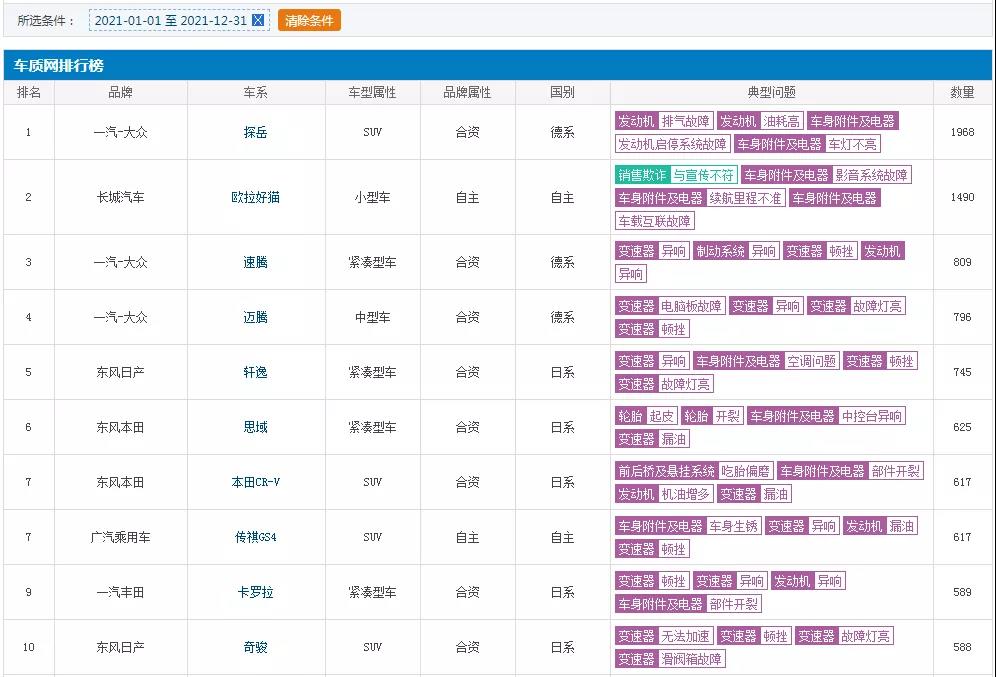The width and height of the screenshot is (996, 677).
Task: Click the 变速器 滑阀箱故障 tag
Action: point(670,659)
